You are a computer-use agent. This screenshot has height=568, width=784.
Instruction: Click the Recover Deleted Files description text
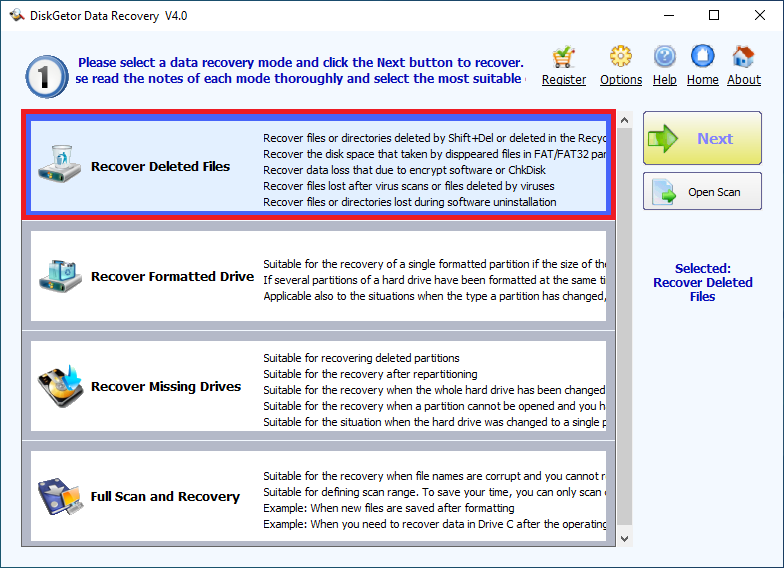point(432,170)
